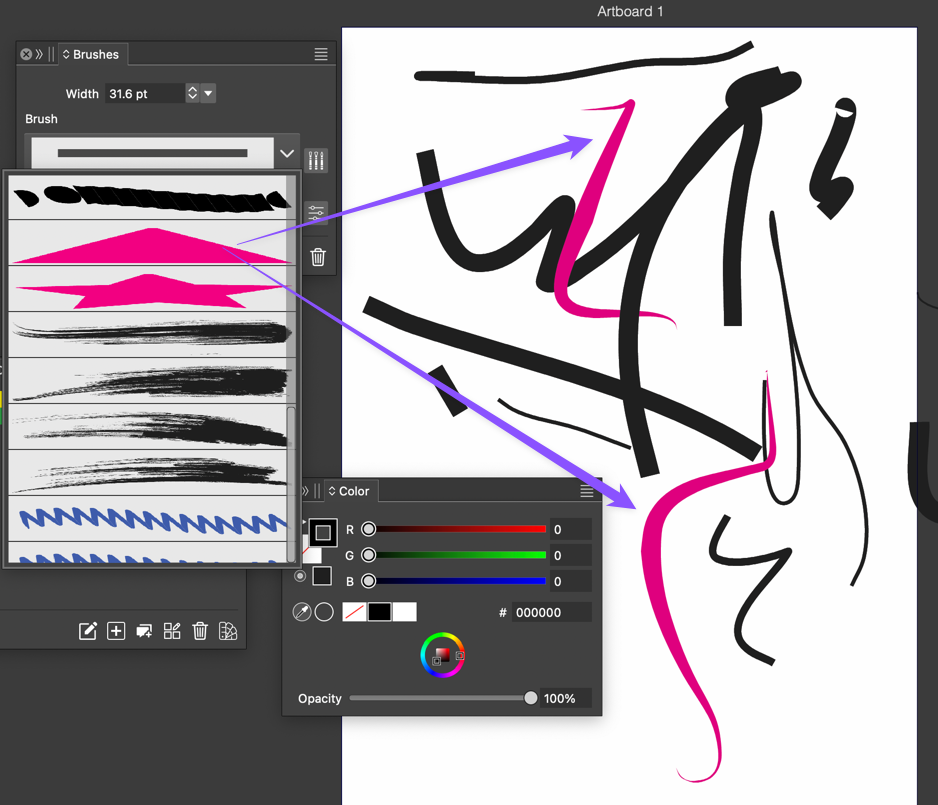The width and height of the screenshot is (938, 805).
Task: Add a new brush with plus icon
Action: click(116, 630)
